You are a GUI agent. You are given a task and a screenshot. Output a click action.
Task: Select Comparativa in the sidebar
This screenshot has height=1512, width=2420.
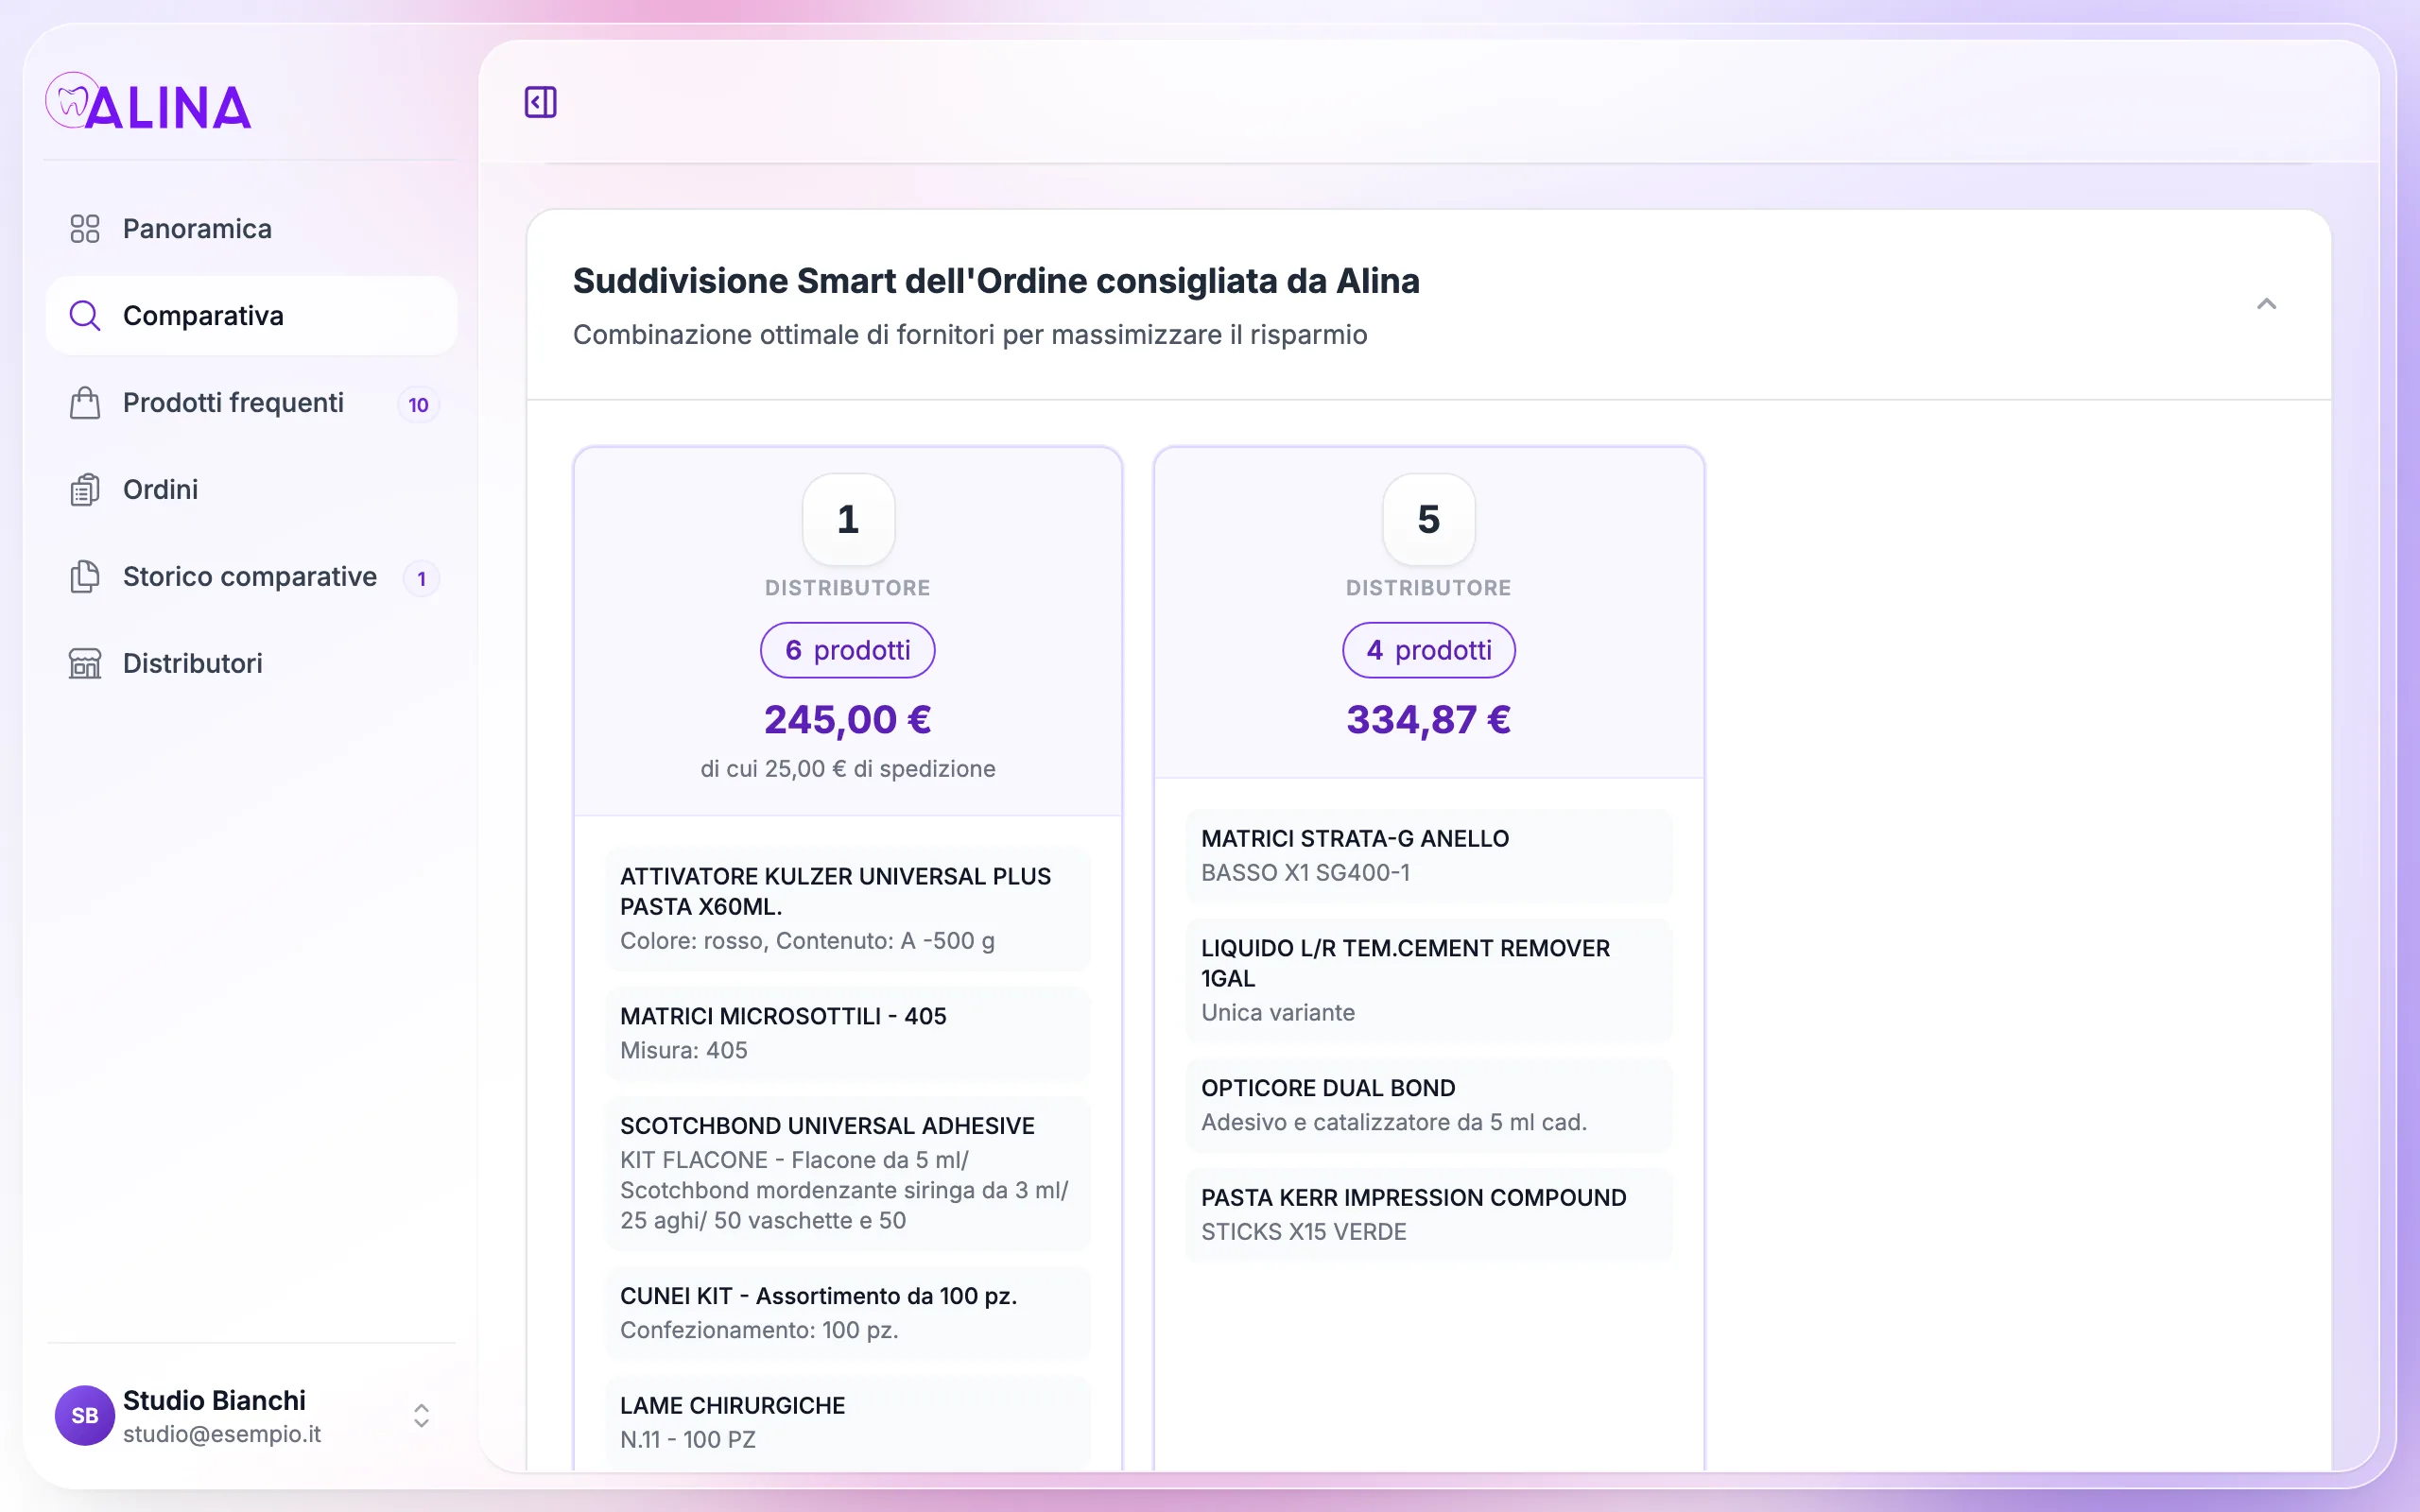[252, 316]
